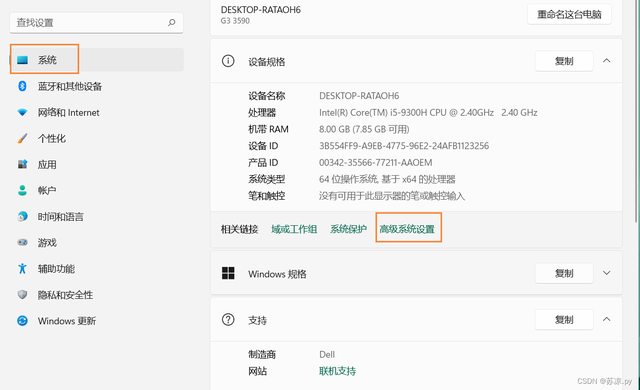Screen dimensions: 640x390
Task: Click the device specifications info icon
Action: (228, 61)
